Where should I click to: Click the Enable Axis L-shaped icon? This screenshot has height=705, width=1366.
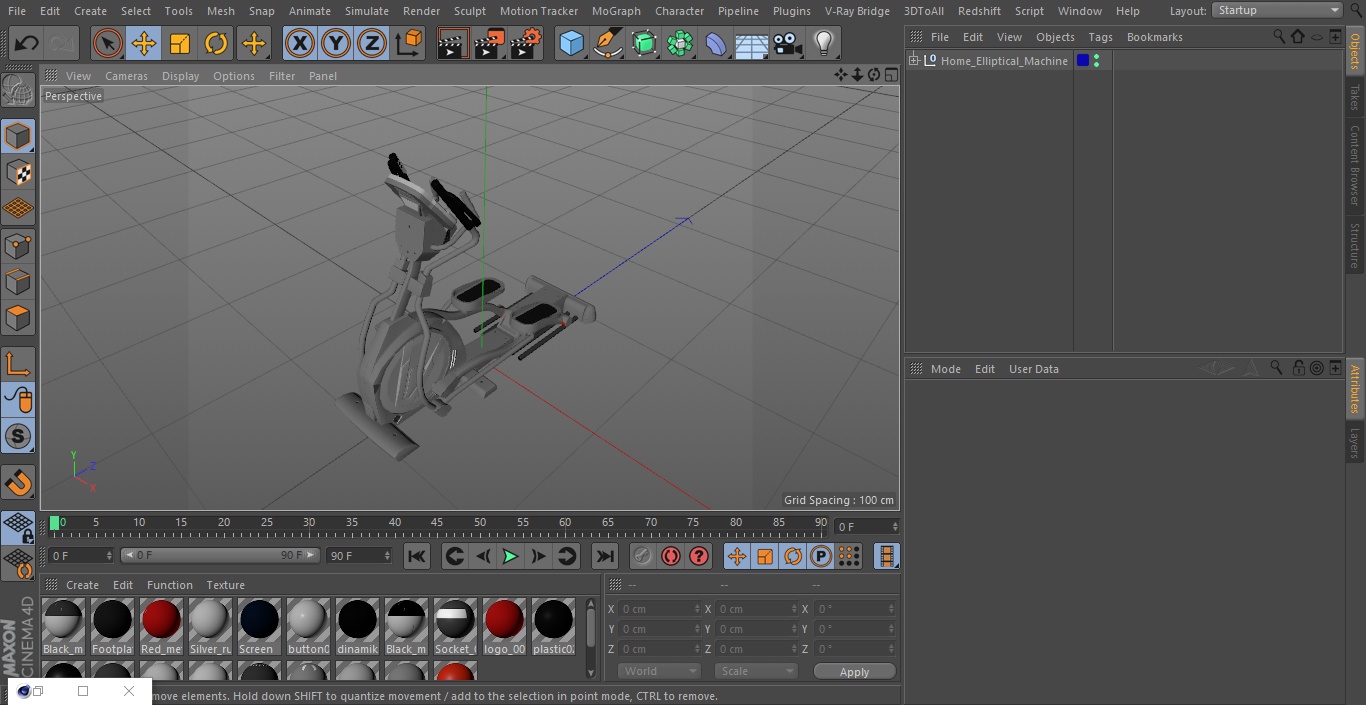(18, 364)
